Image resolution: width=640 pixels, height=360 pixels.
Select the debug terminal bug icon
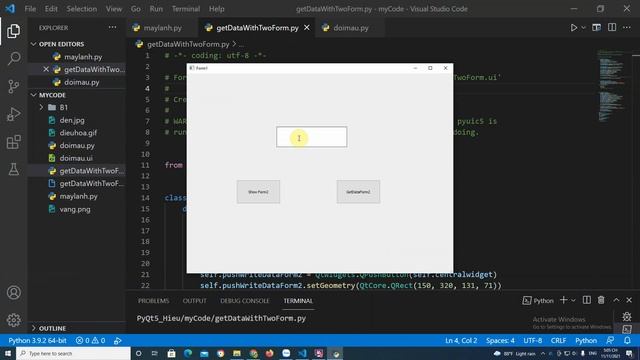pos(627,316)
